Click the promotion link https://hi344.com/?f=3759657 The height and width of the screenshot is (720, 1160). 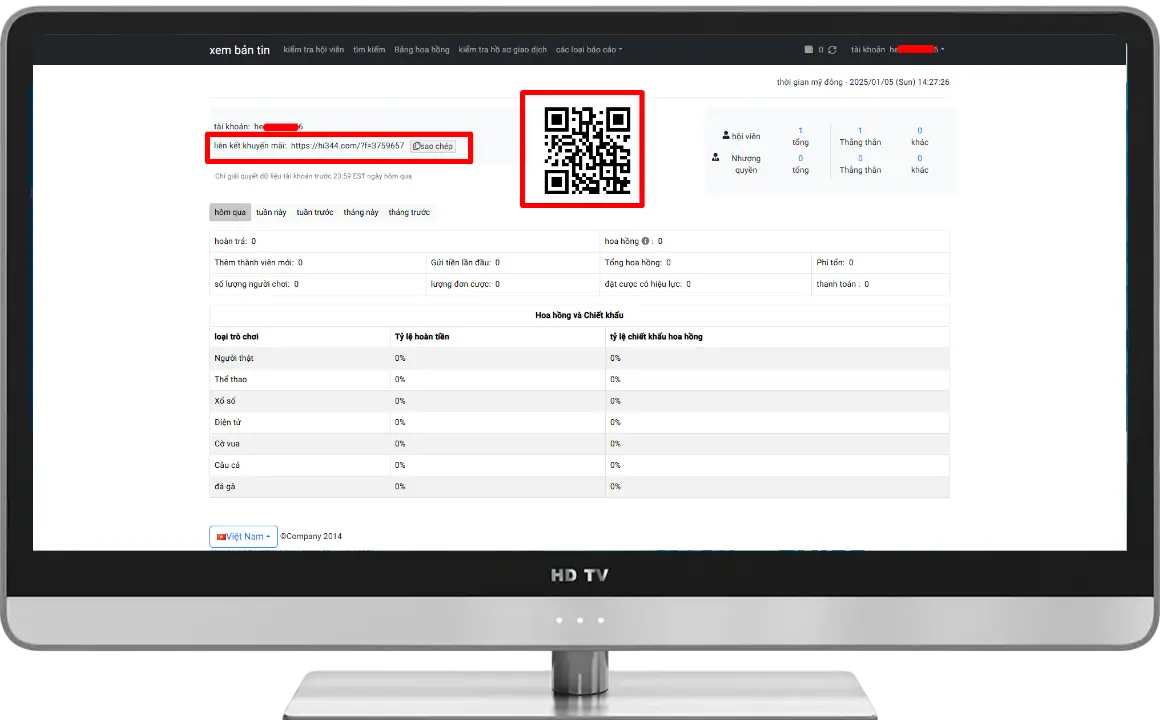coord(347,146)
